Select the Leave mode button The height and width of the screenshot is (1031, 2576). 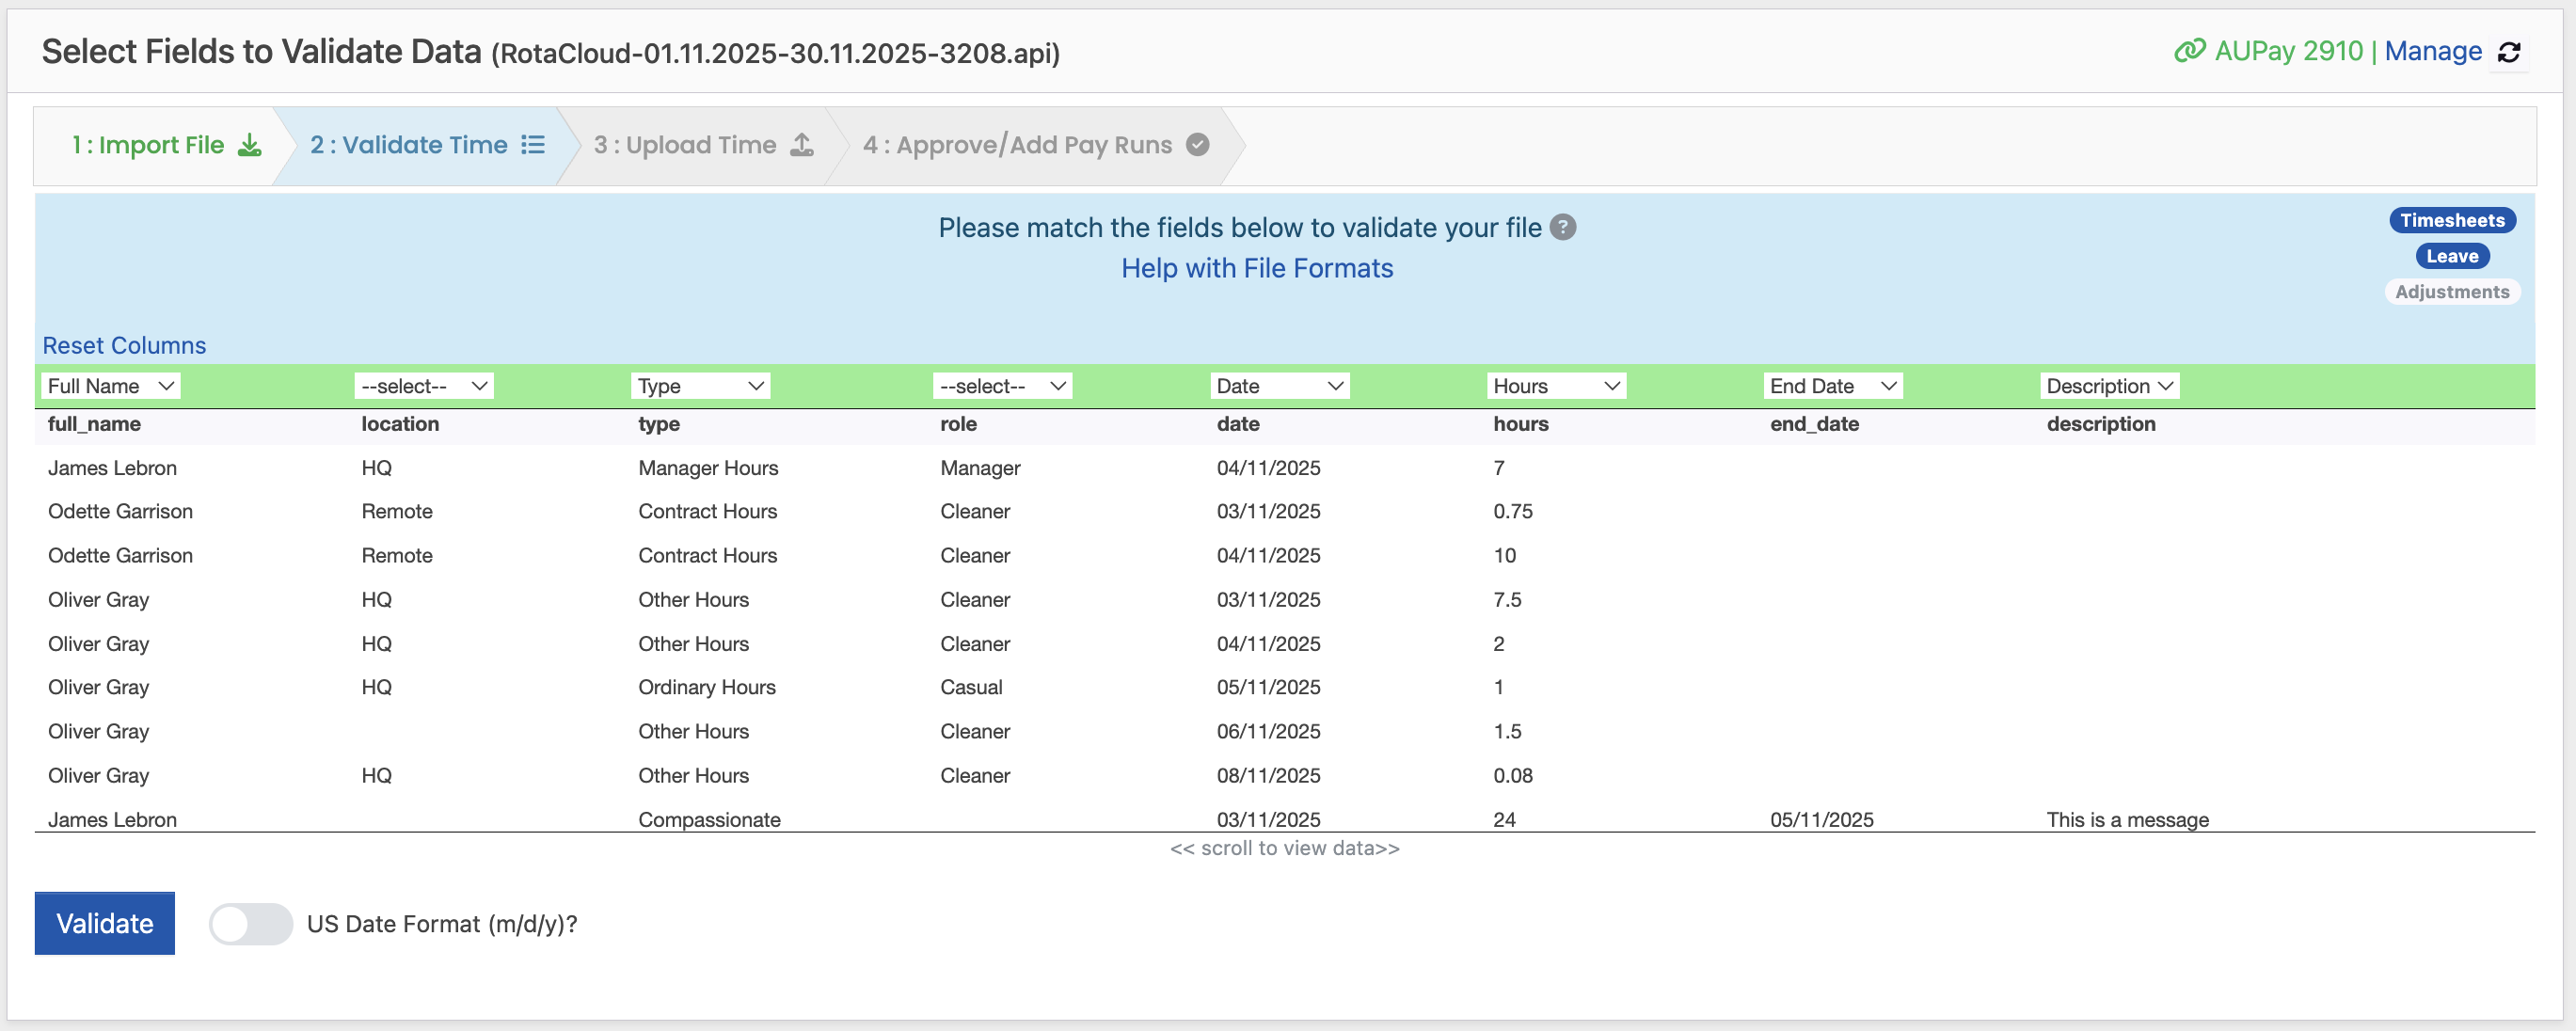[x=2451, y=255]
